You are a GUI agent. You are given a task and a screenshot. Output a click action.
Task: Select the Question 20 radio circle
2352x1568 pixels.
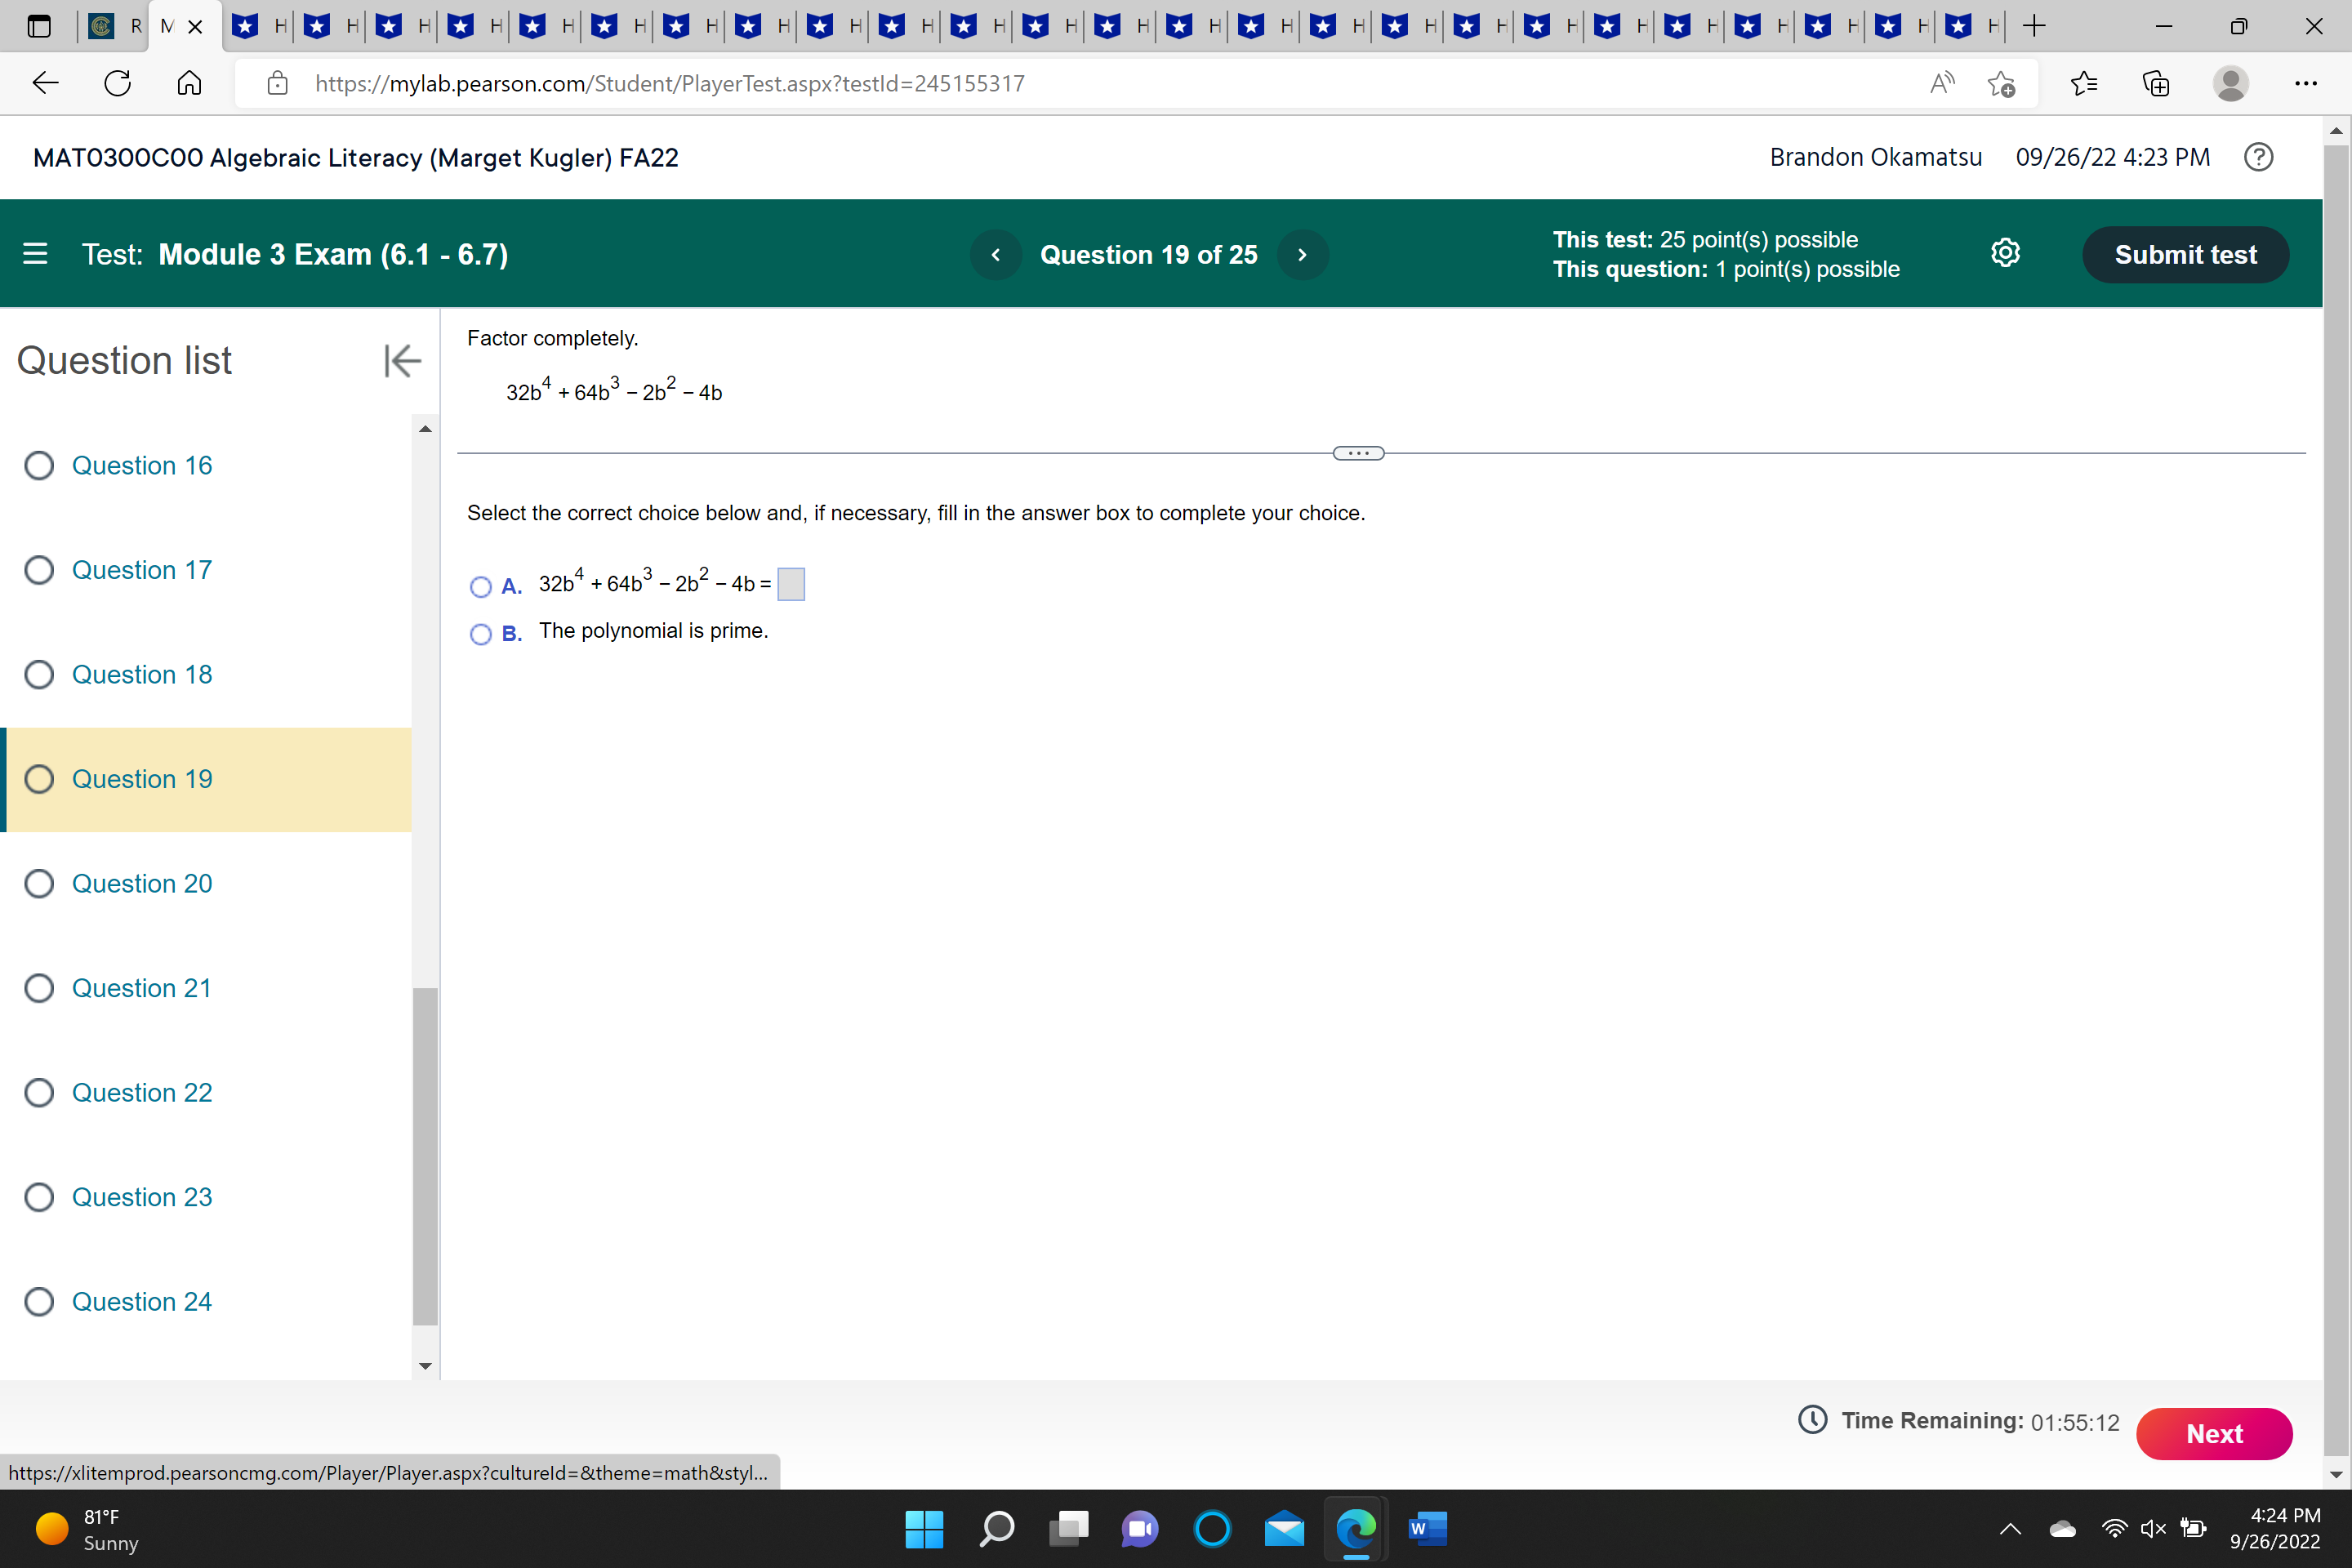click(x=39, y=884)
